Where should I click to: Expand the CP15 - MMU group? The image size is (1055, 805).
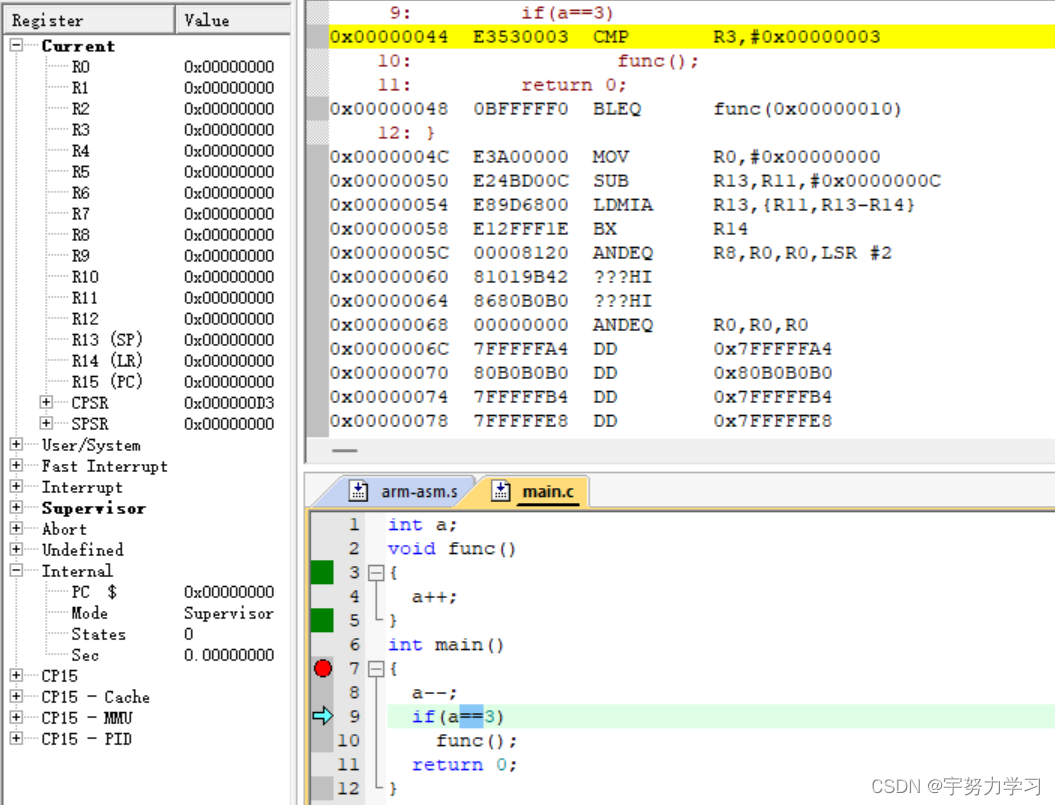click(x=16, y=718)
